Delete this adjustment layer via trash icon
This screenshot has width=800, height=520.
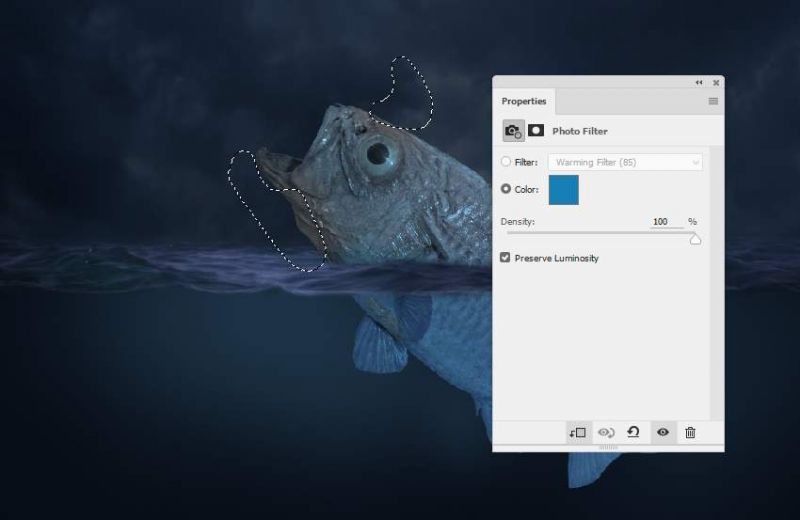690,433
